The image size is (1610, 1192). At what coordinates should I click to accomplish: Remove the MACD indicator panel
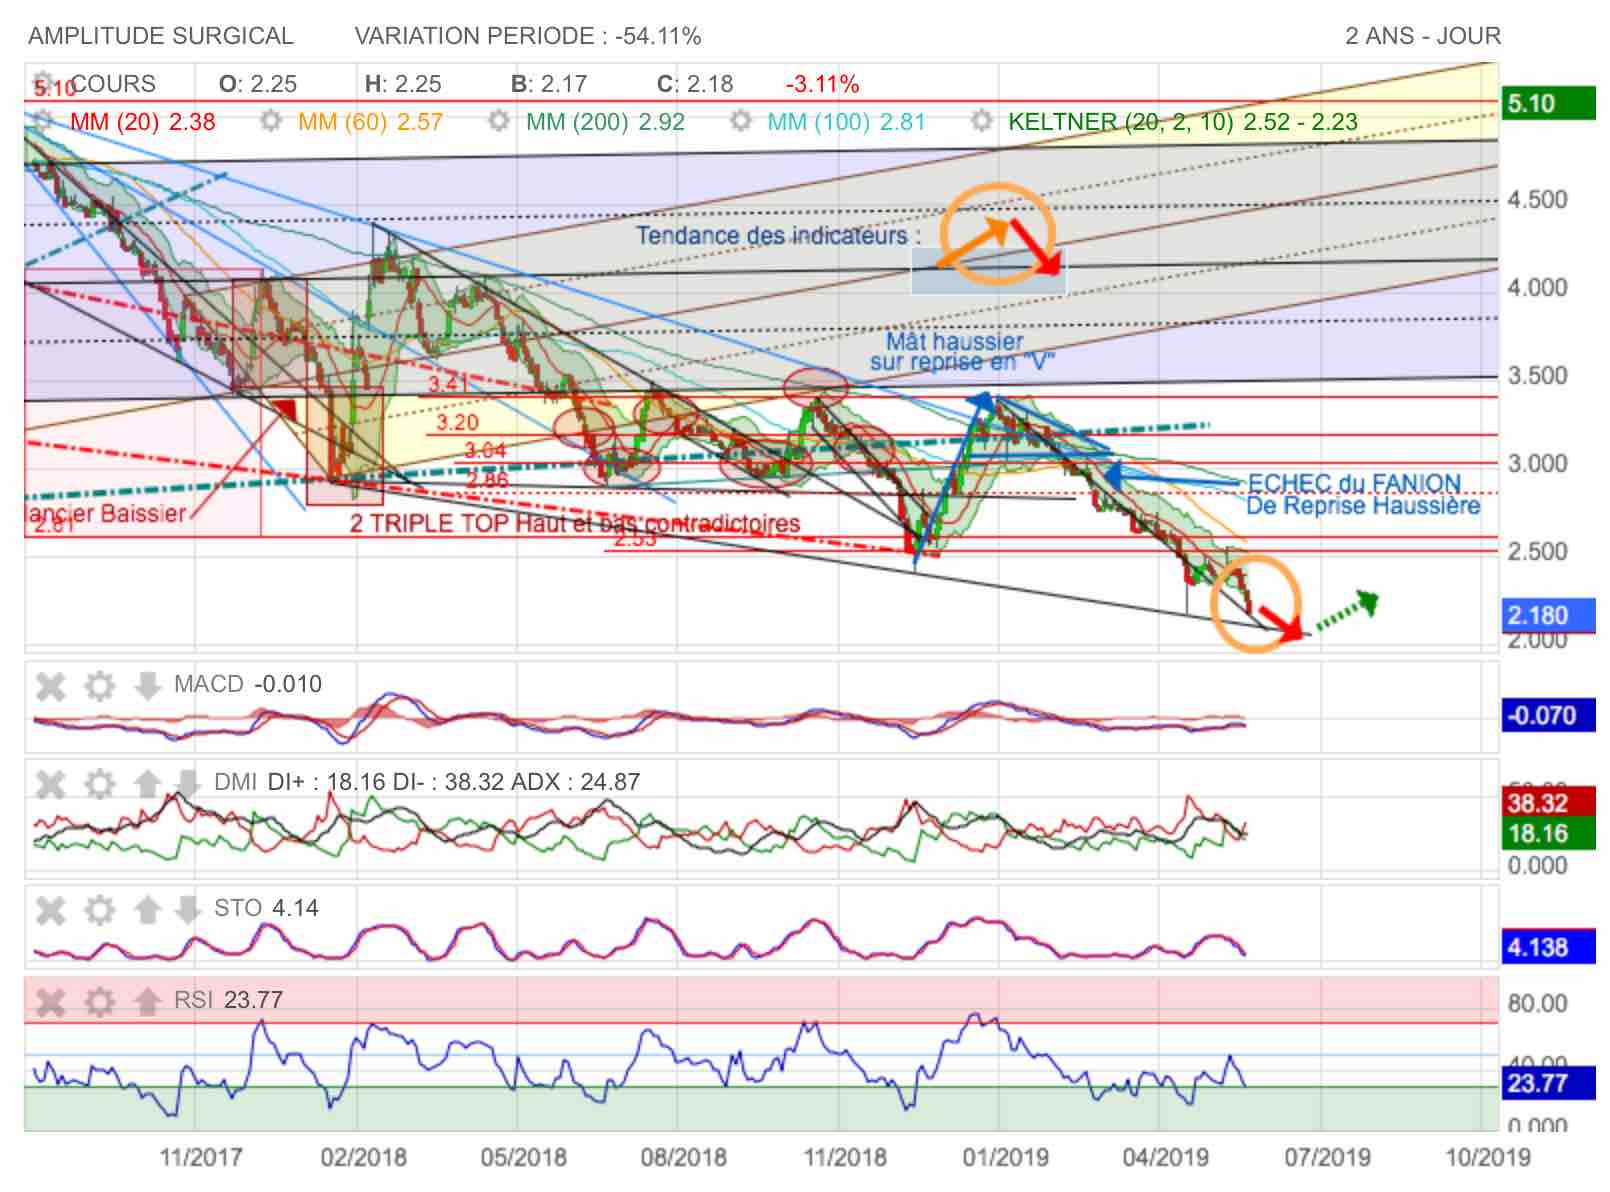tap(51, 686)
